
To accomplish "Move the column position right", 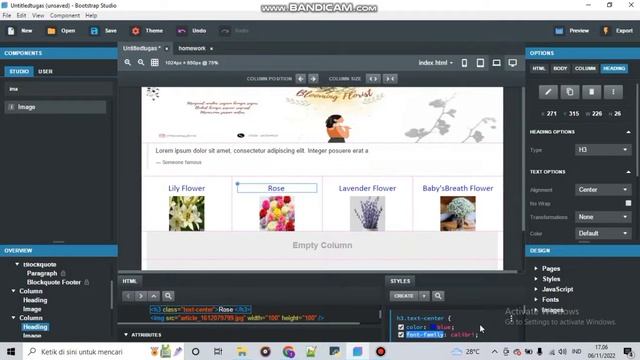I will (313, 78).
